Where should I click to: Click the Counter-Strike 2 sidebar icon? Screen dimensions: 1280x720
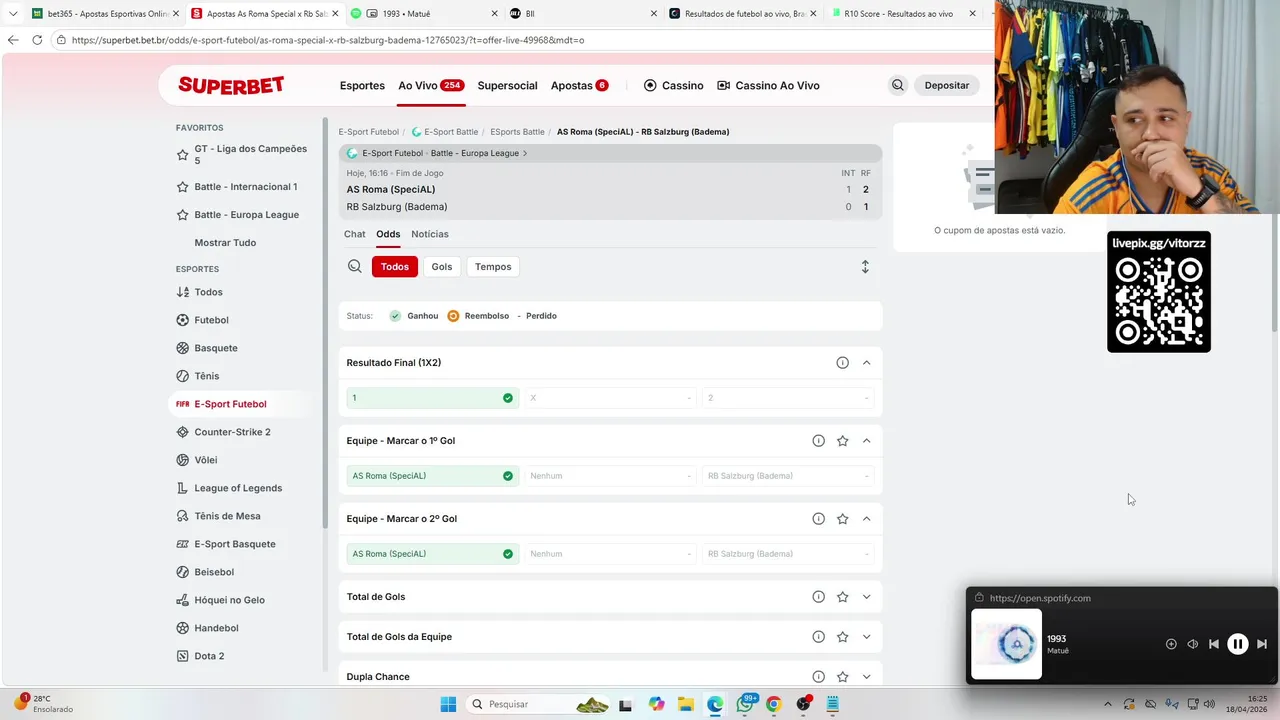[182, 432]
